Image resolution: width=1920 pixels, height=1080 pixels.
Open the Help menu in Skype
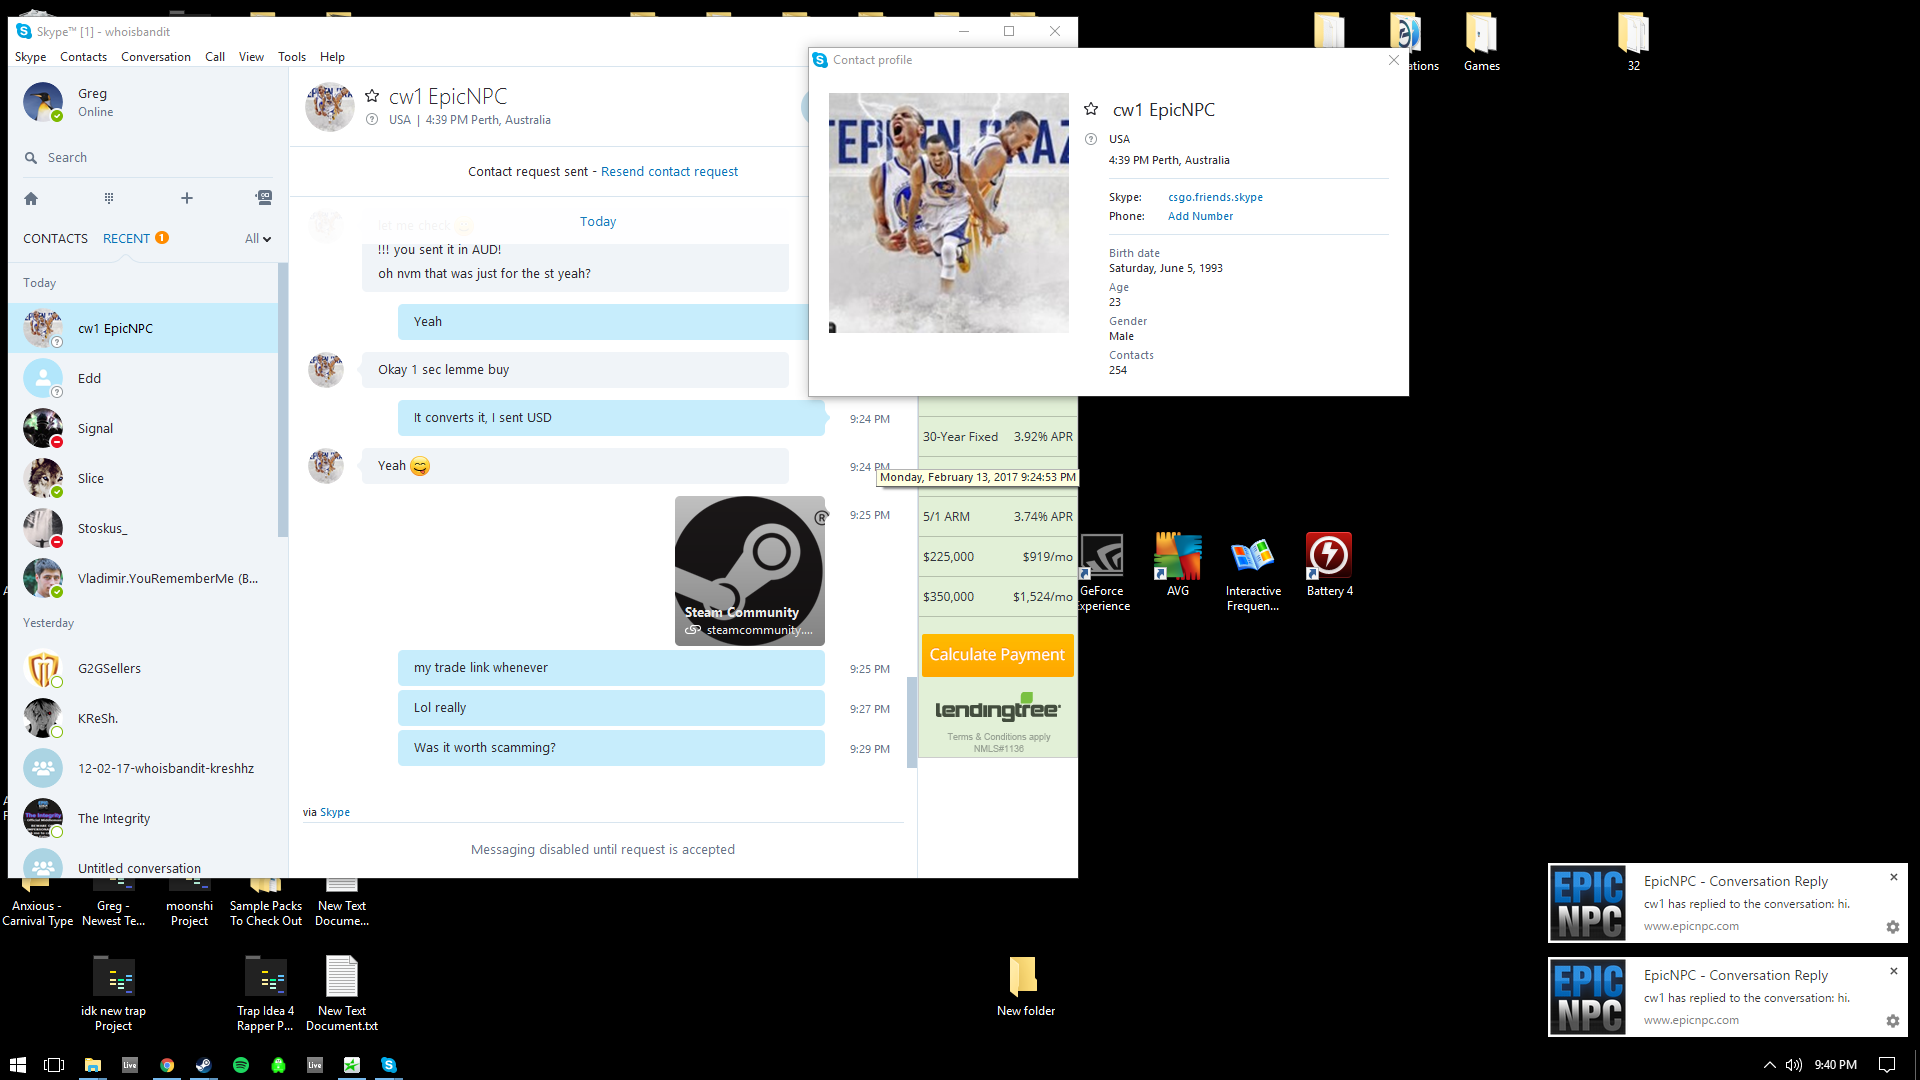pos(332,57)
